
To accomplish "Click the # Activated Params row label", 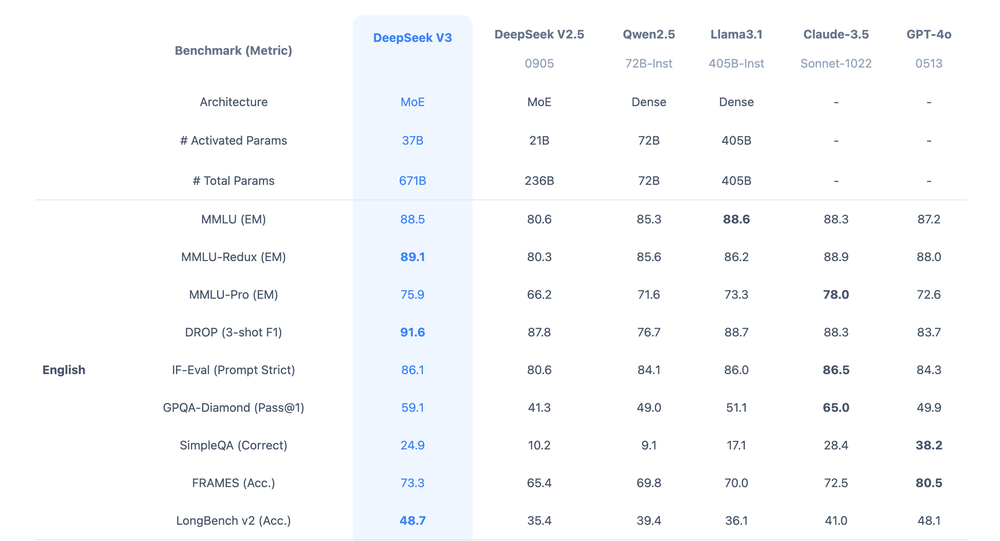I will 233,140.
